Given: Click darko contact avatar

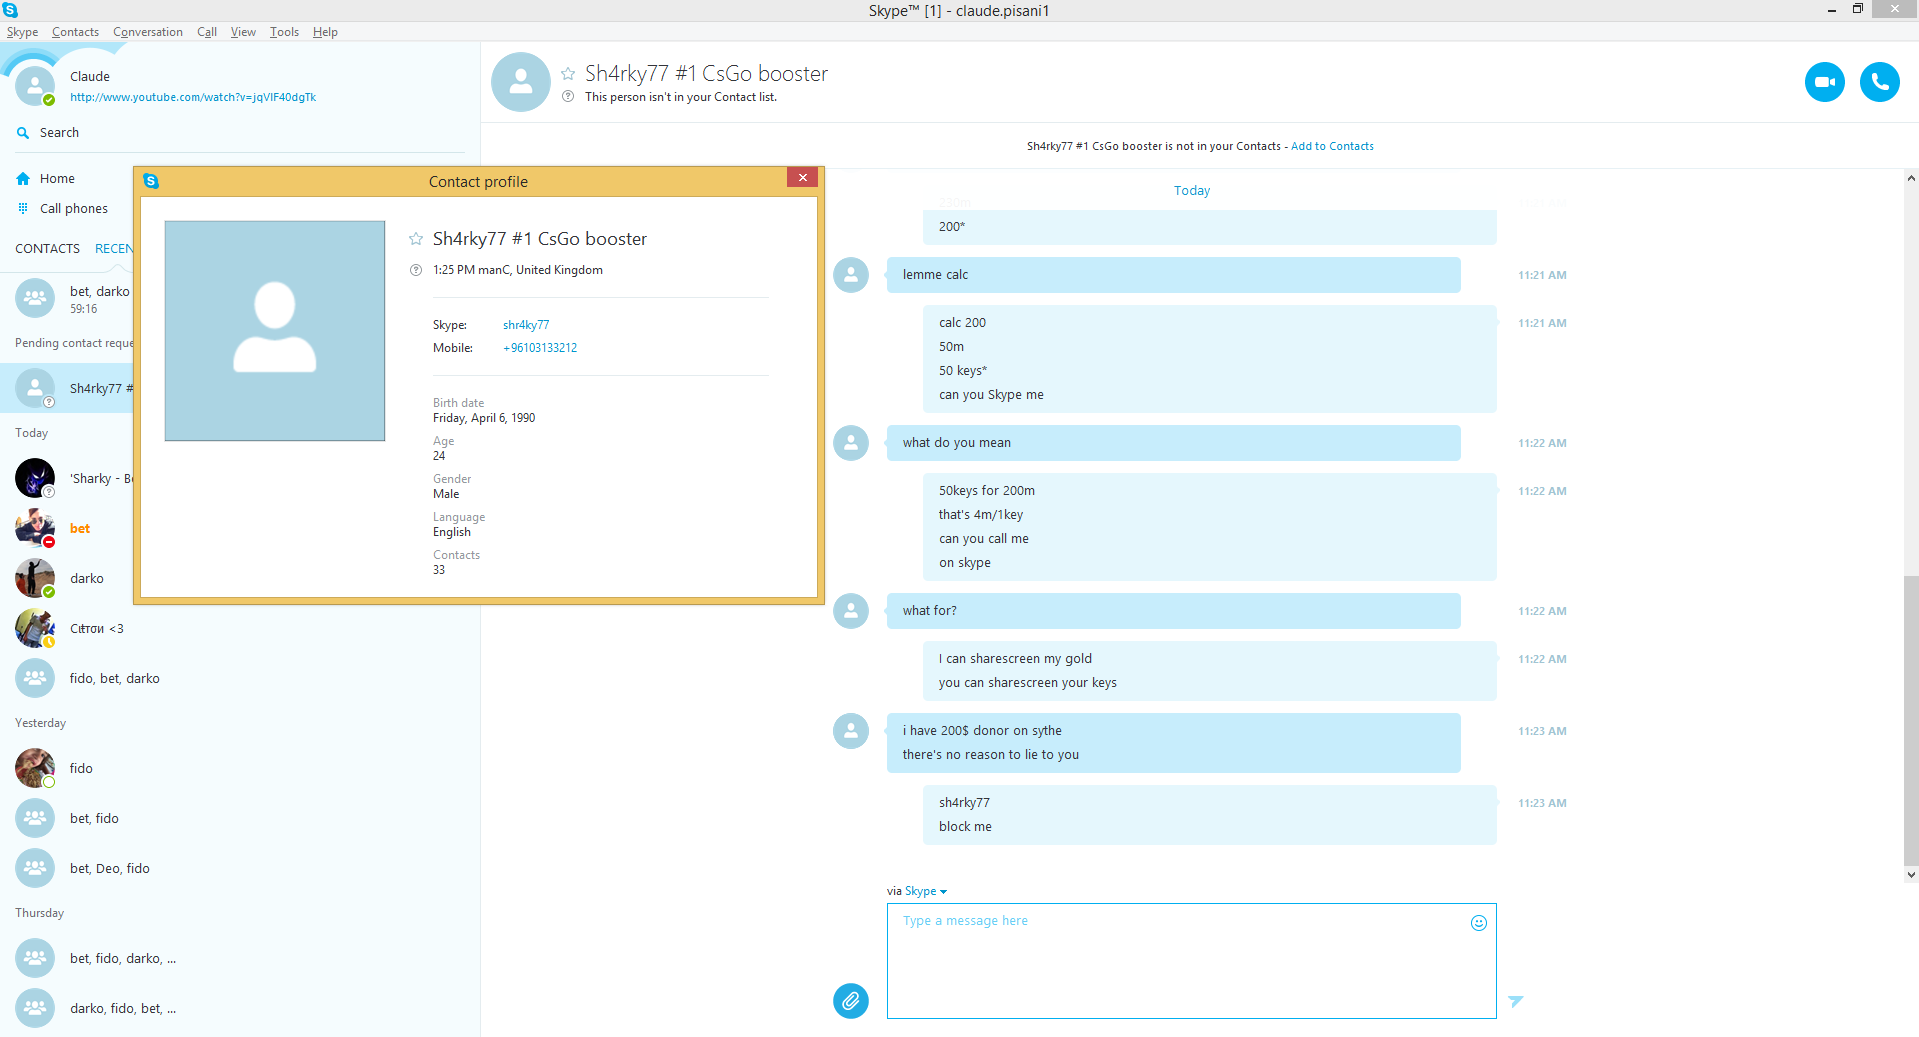Looking at the screenshot, I should [x=35, y=578].
